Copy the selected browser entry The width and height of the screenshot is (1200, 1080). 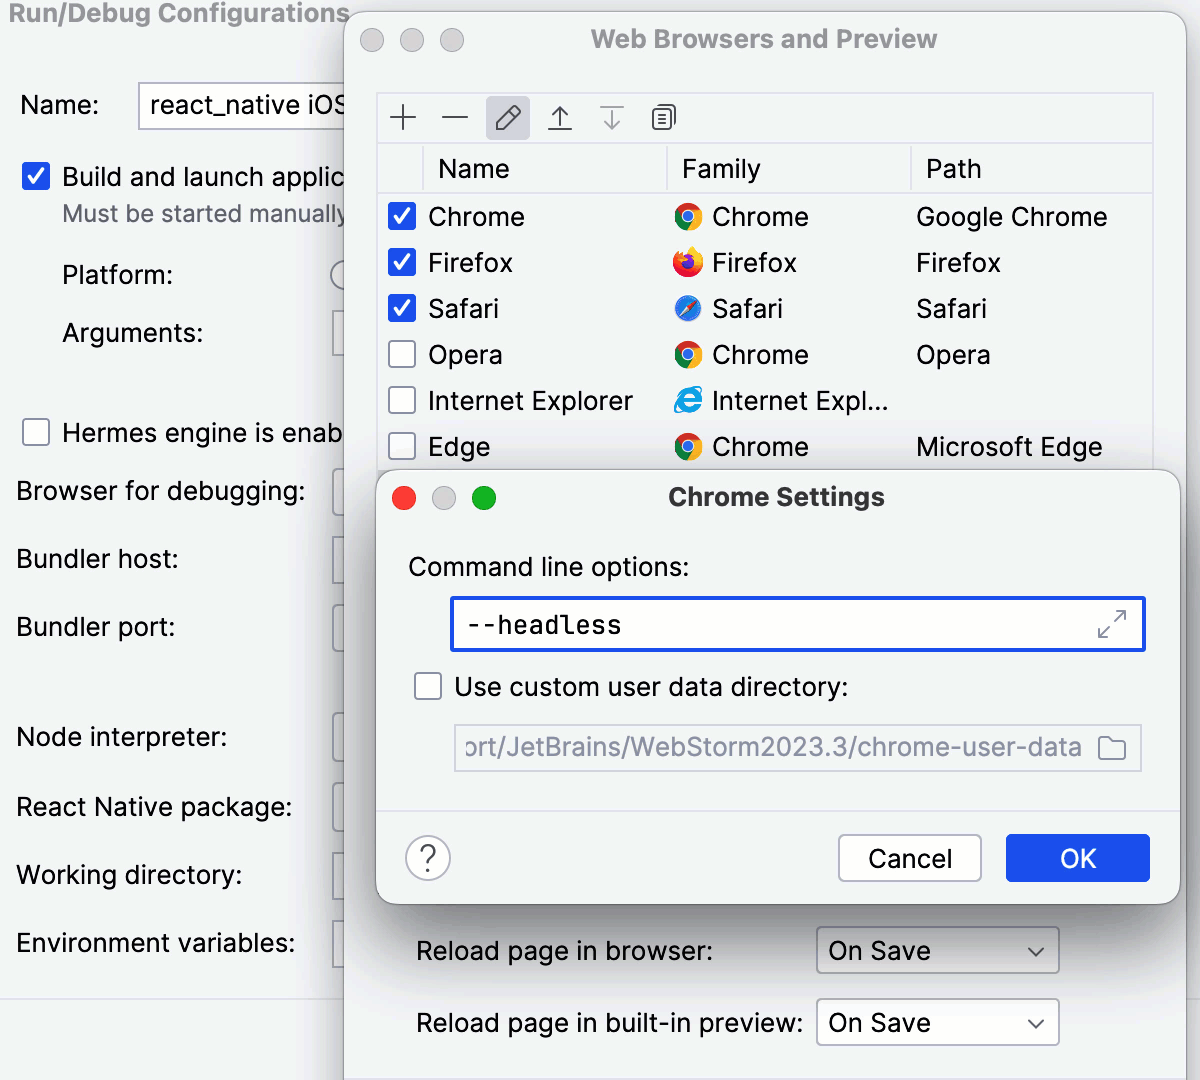[663, 117]
